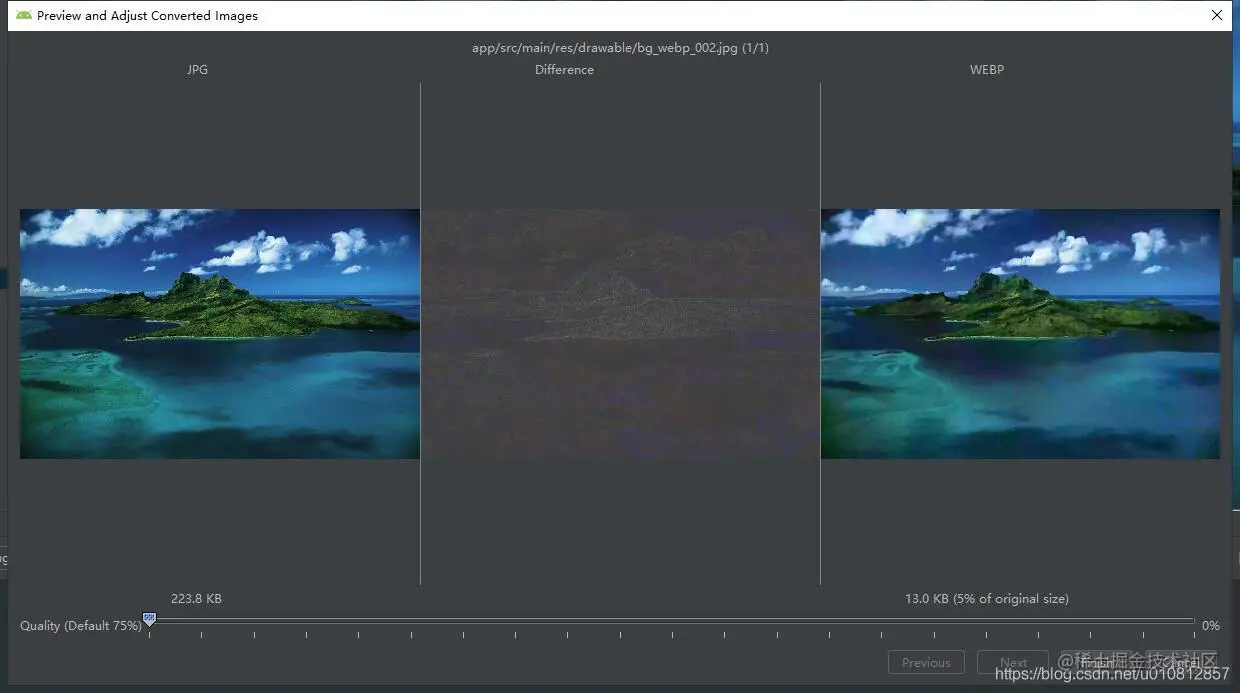Click the Cancel button

(x=1182, y=662)
